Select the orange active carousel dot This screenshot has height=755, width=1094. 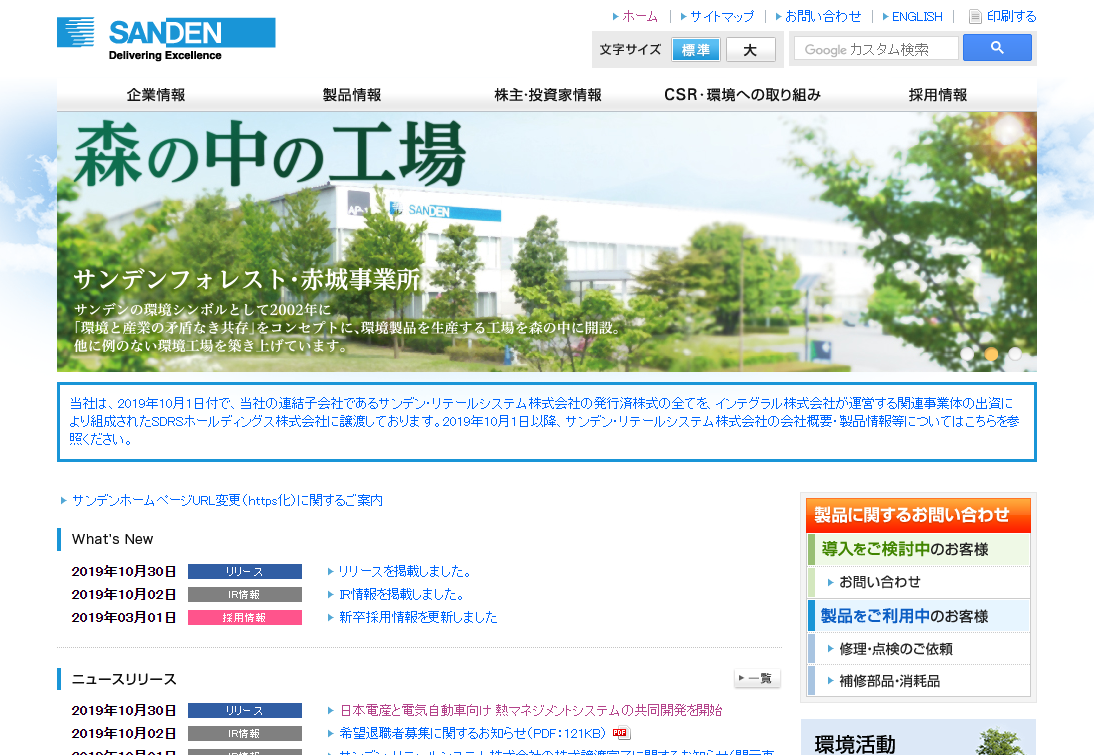(x=991, y=354)
